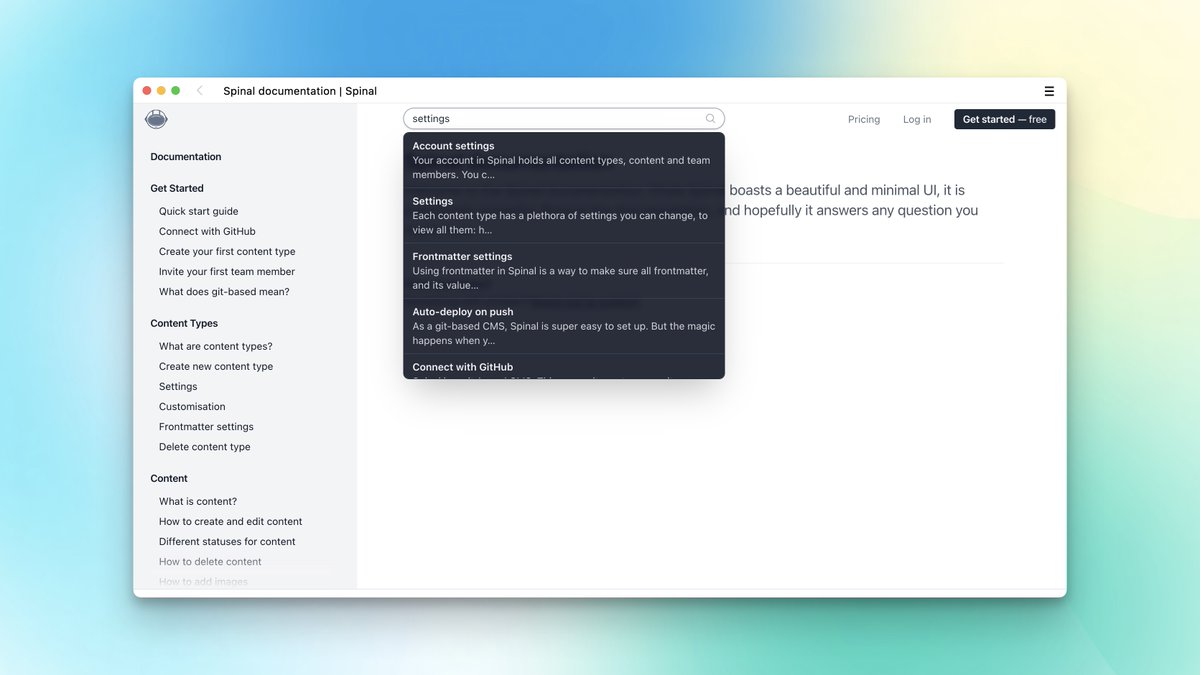
Task: Open the hamburger menu in title bar
Action: pos(1049,91)
